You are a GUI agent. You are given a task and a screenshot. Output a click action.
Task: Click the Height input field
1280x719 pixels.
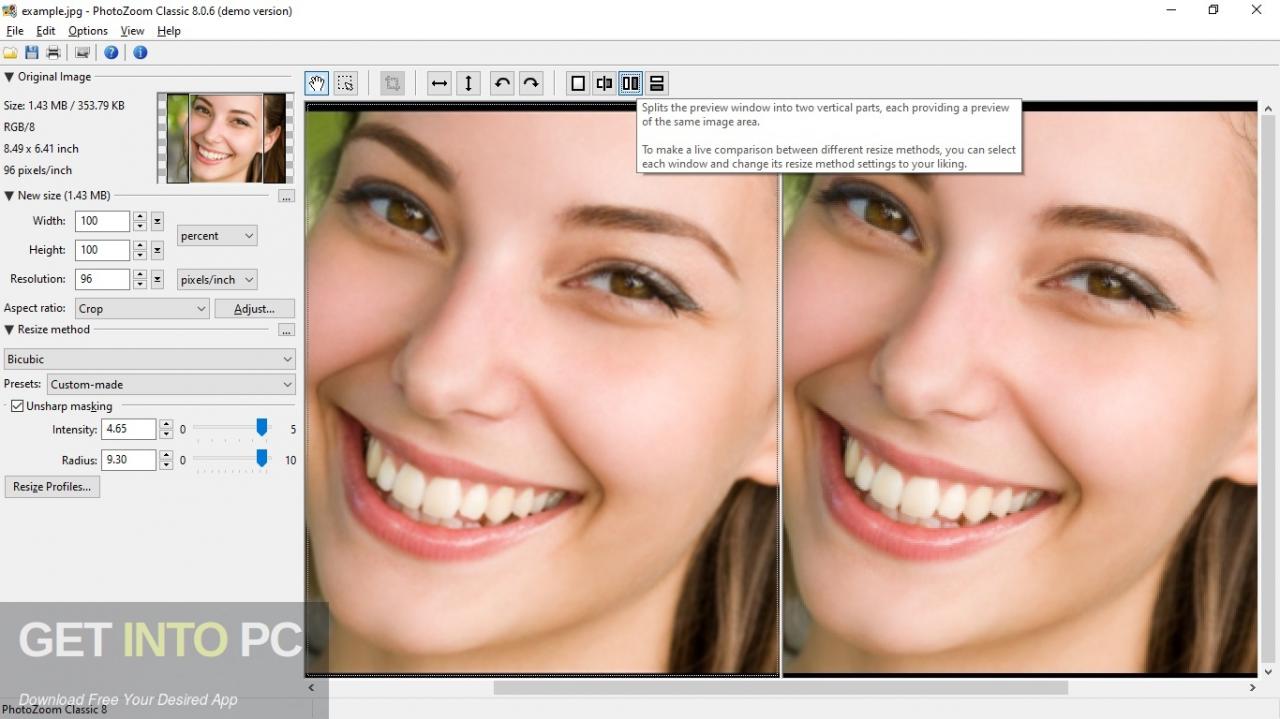(x=102, y=251)
